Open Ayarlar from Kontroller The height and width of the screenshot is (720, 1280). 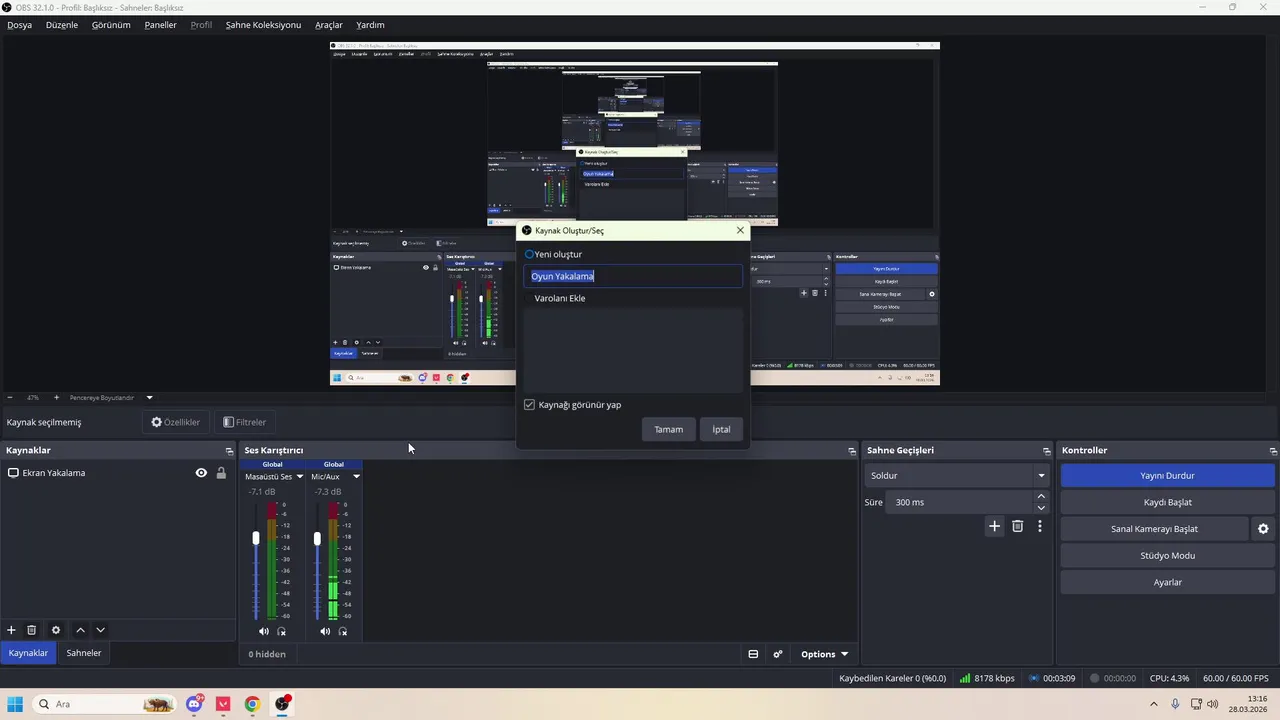pos(1167,582)
